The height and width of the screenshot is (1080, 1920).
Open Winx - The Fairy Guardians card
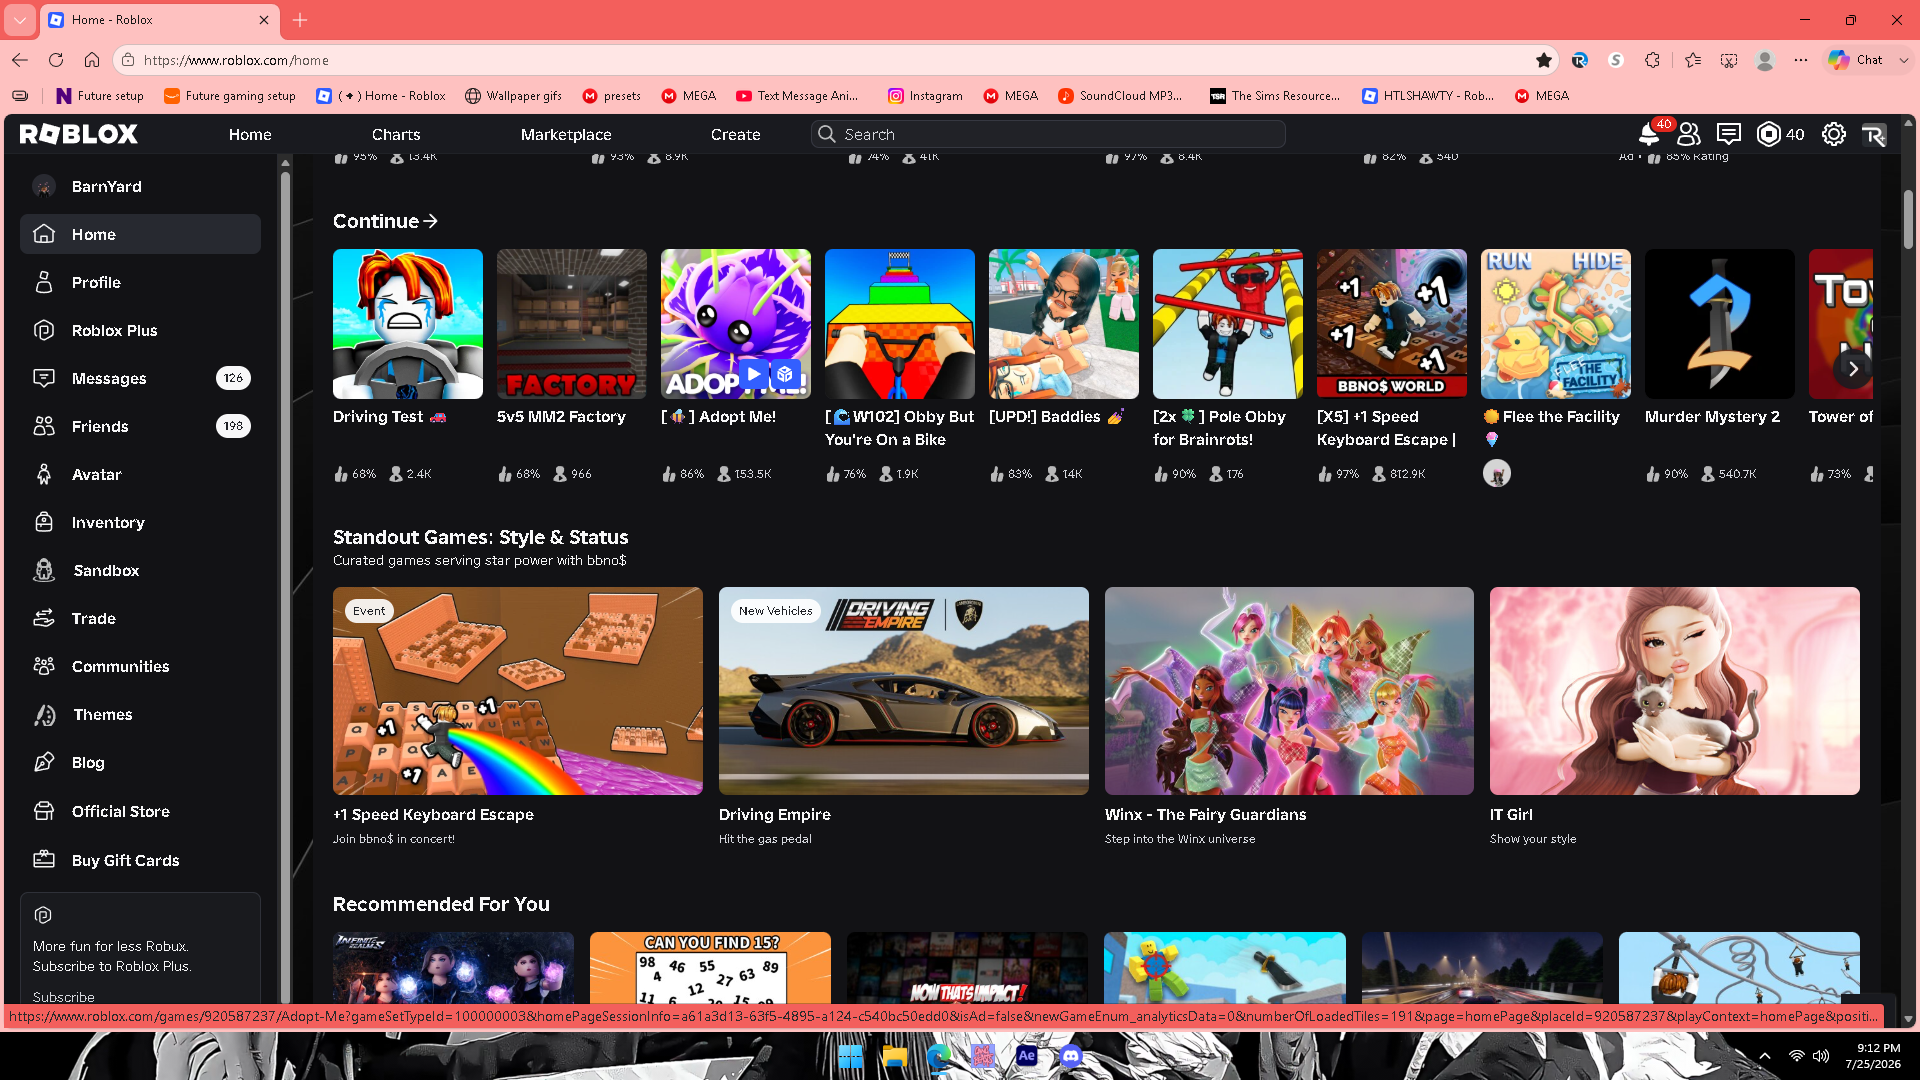tap(1289, 691)
